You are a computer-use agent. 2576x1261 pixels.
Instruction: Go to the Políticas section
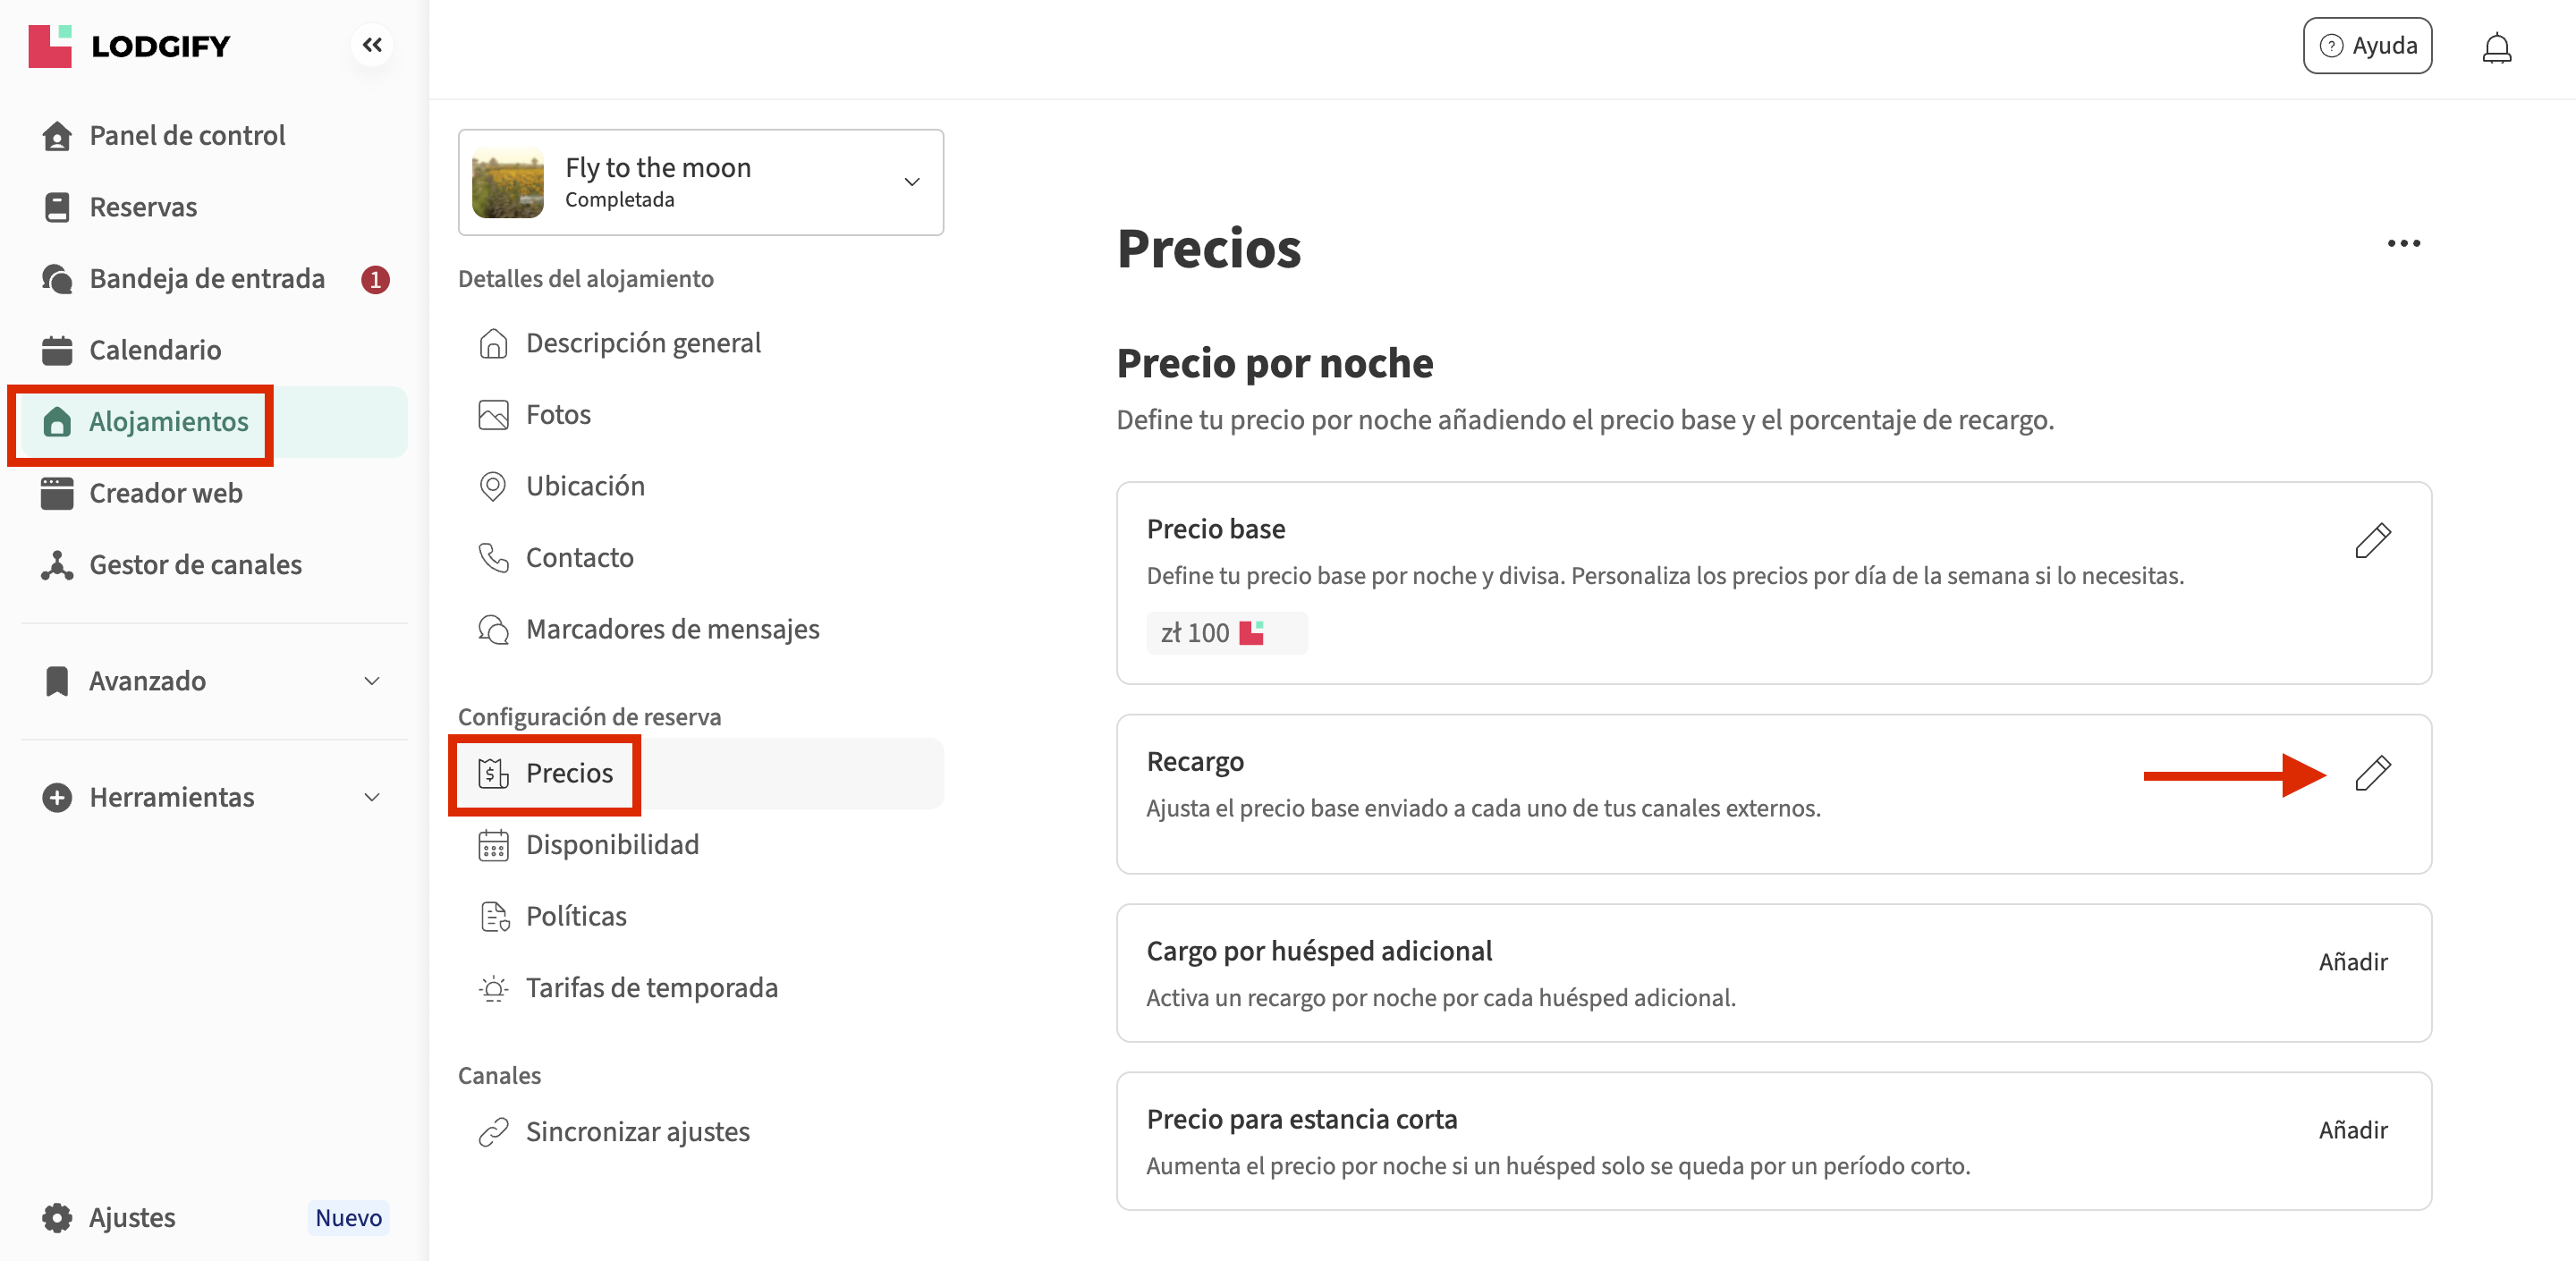(576, 916)
